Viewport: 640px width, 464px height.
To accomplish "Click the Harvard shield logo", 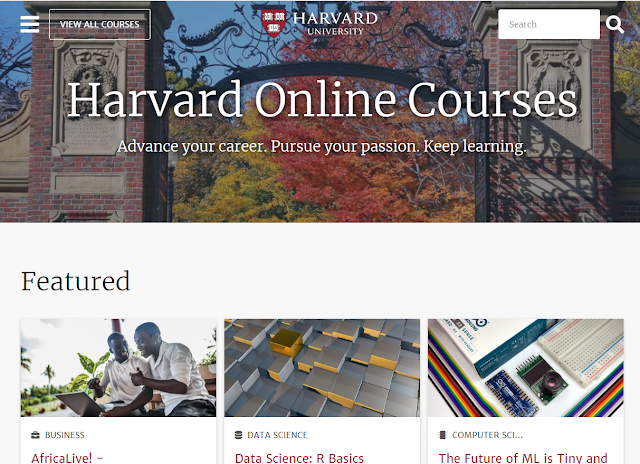I will (273, 23).
